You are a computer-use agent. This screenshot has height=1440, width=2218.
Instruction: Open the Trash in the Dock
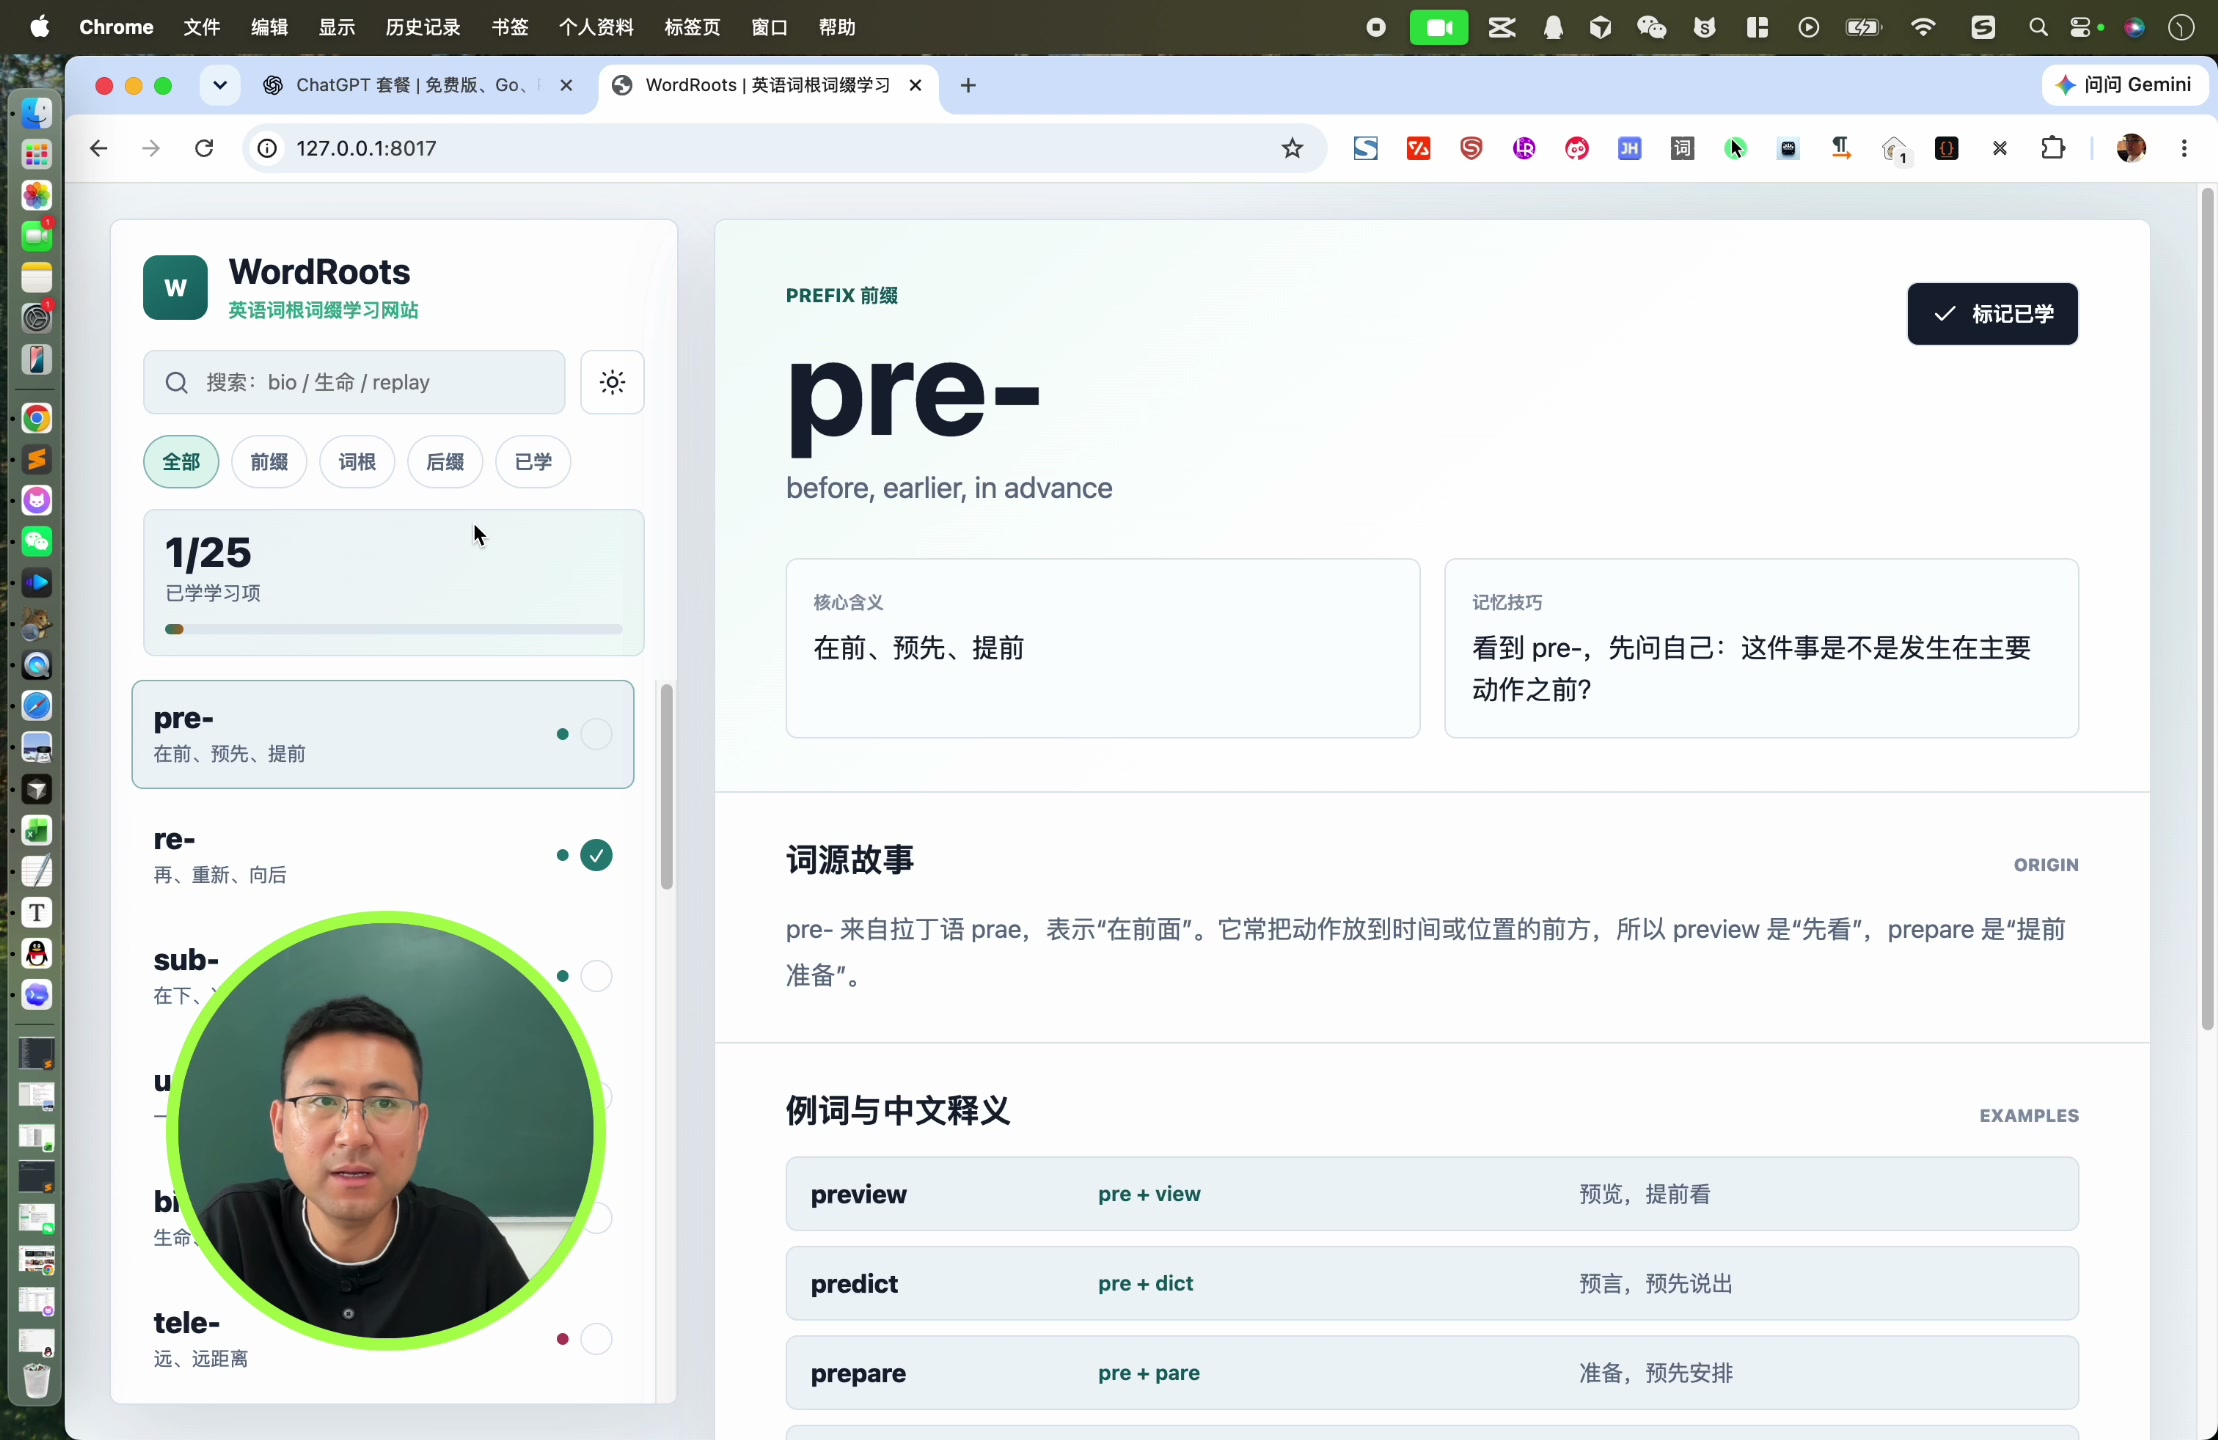(x=37, y=1381)
